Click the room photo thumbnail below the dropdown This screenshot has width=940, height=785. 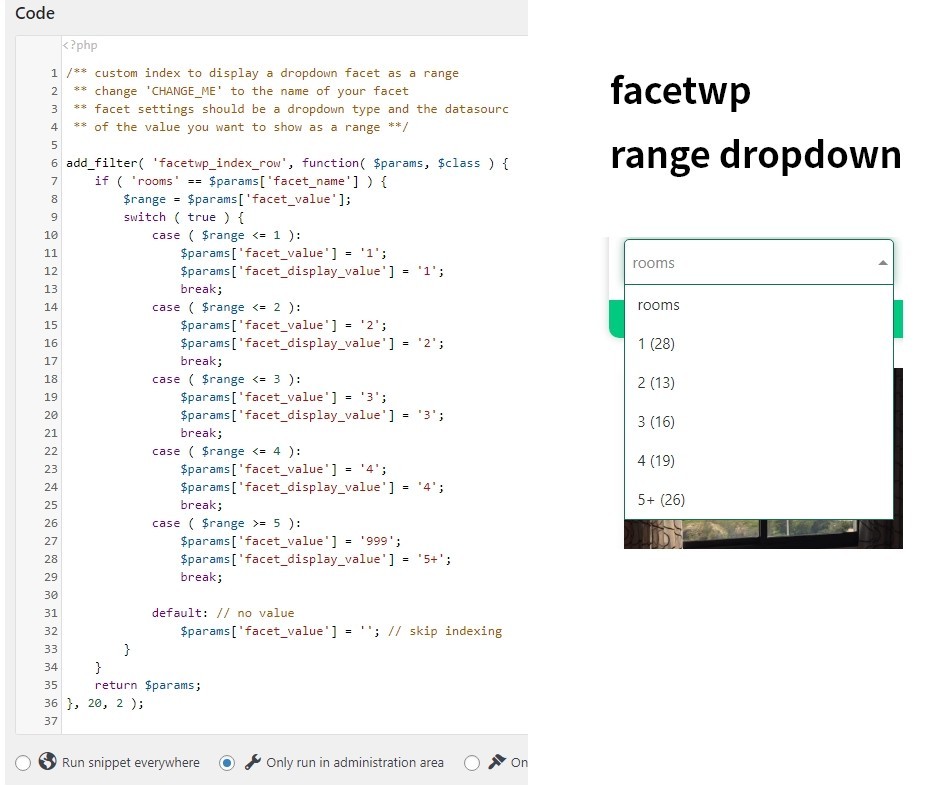point(763,534)
